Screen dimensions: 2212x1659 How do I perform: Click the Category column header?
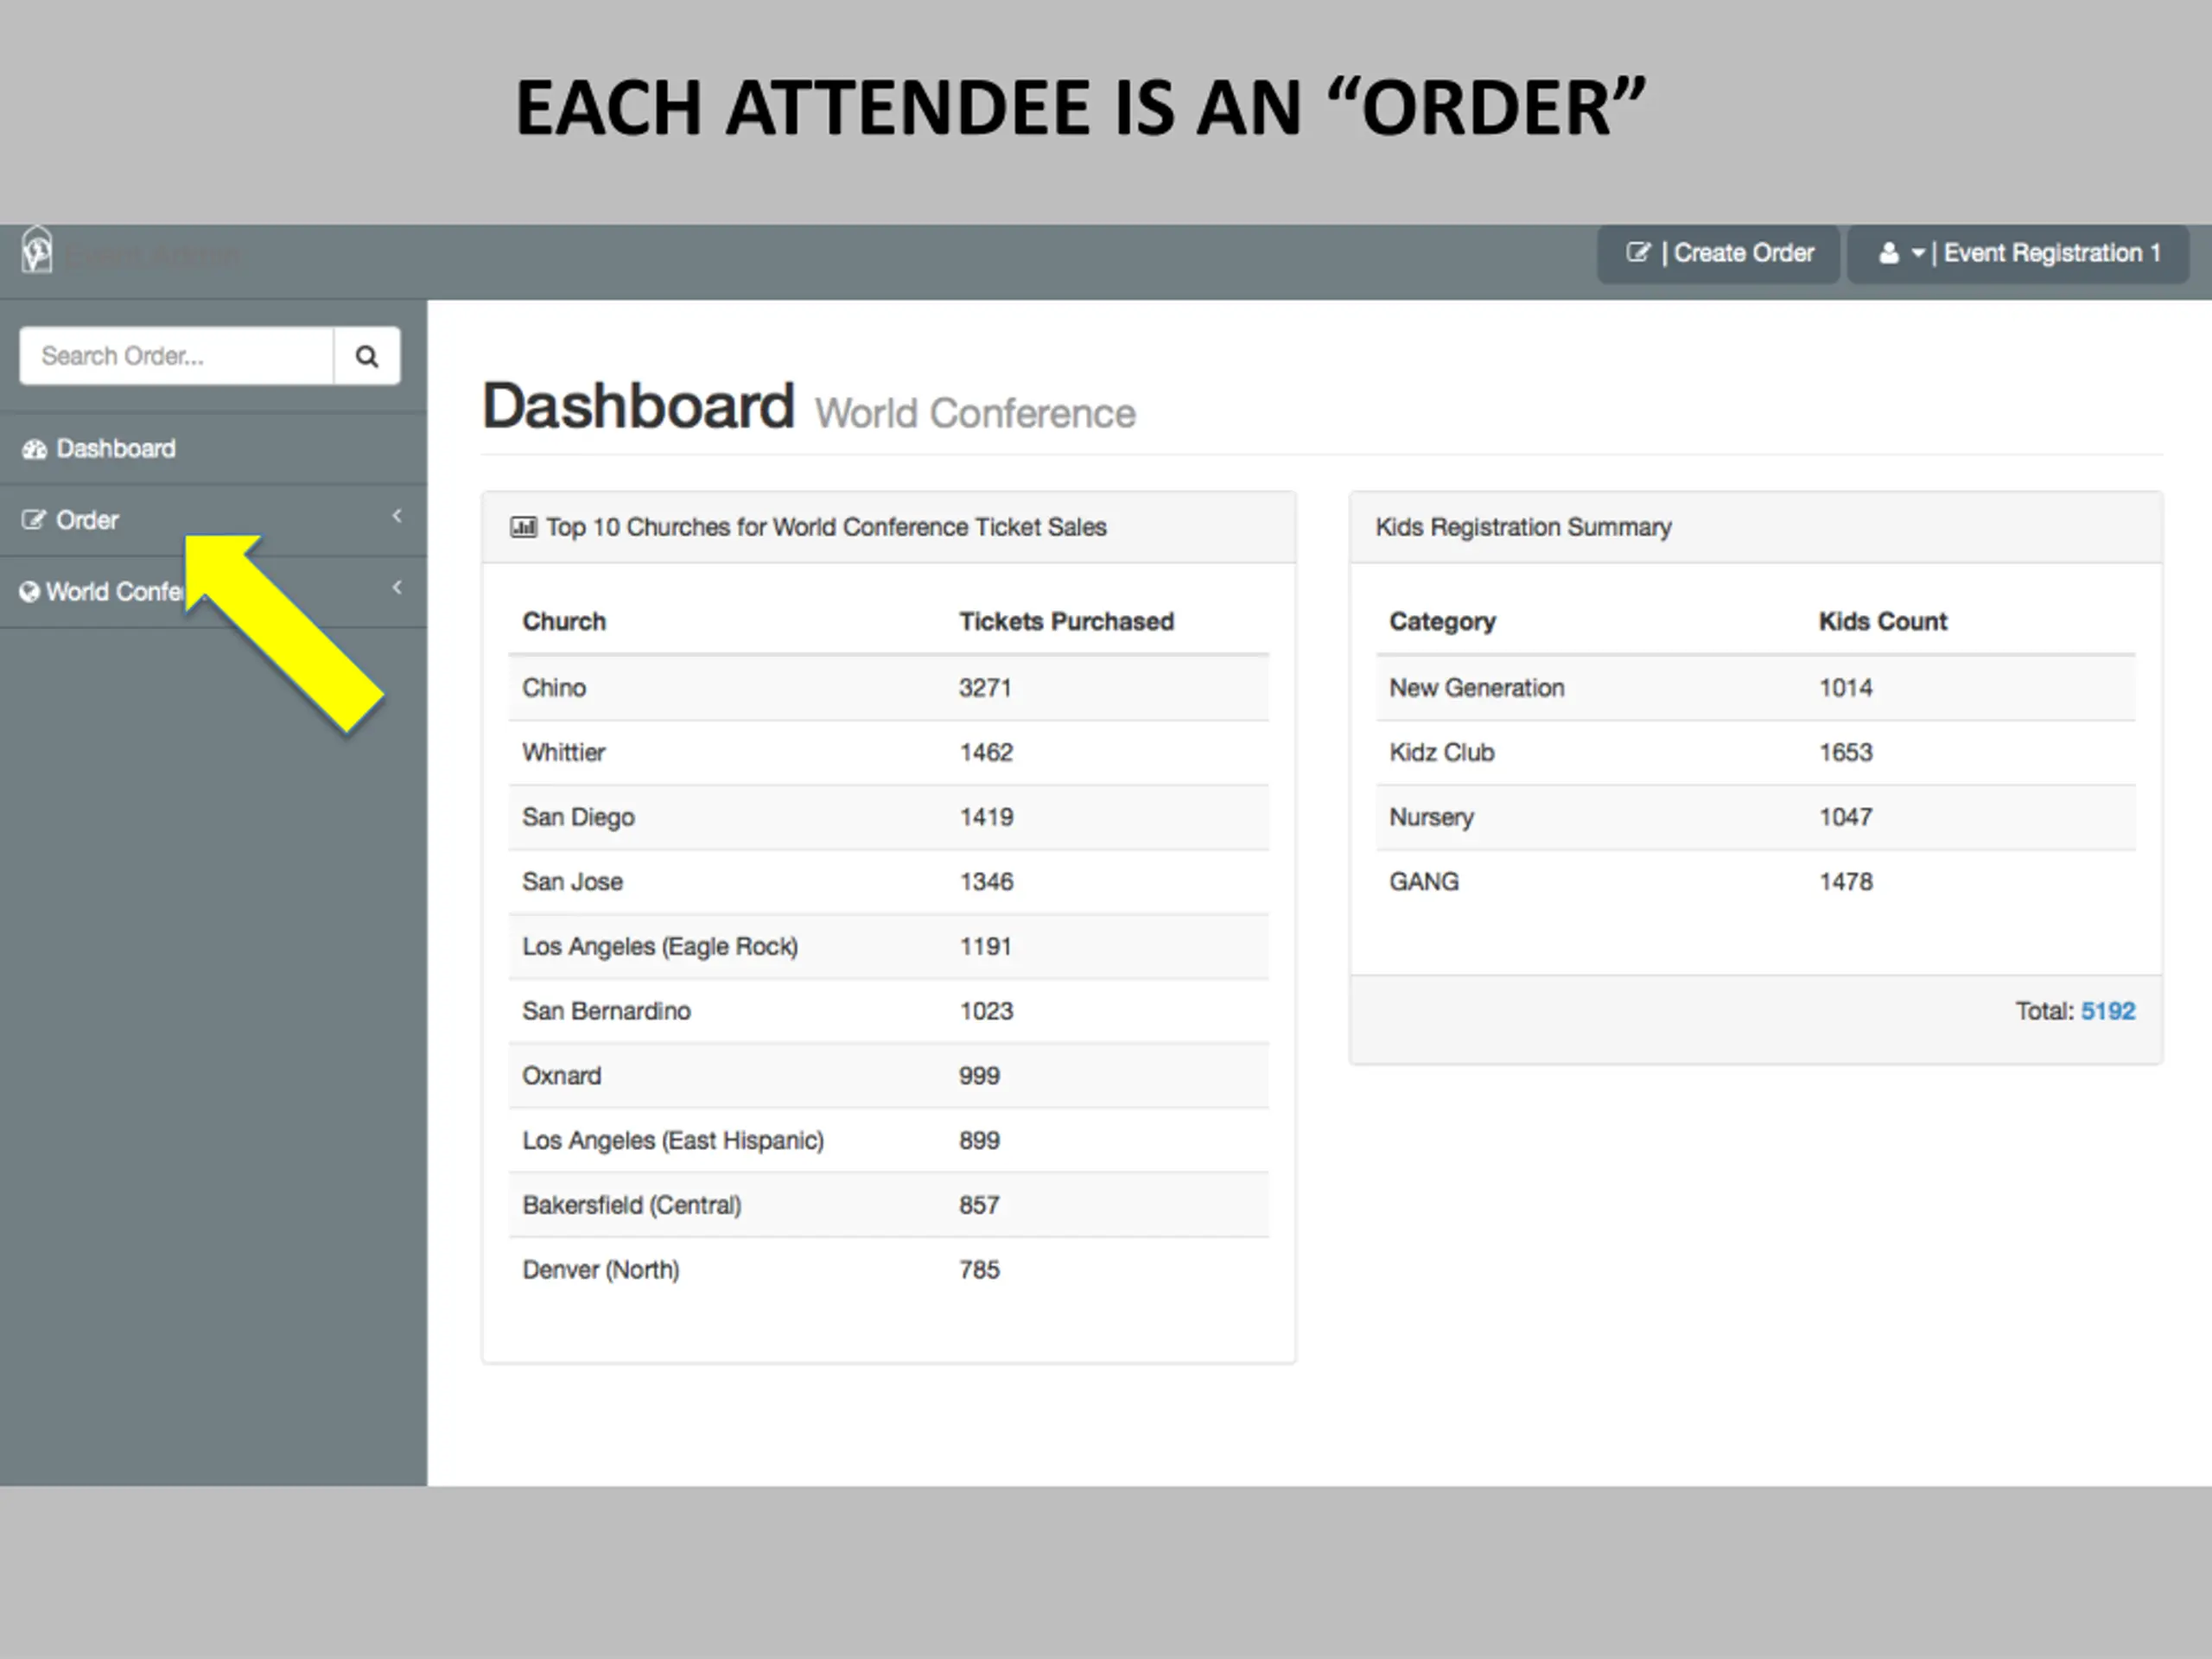point(1442,621)
